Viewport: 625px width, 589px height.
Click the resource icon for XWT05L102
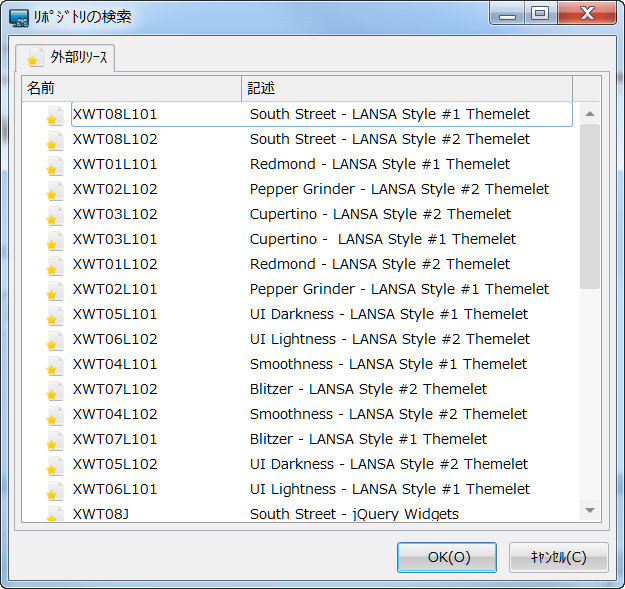(x=55, y=466)
